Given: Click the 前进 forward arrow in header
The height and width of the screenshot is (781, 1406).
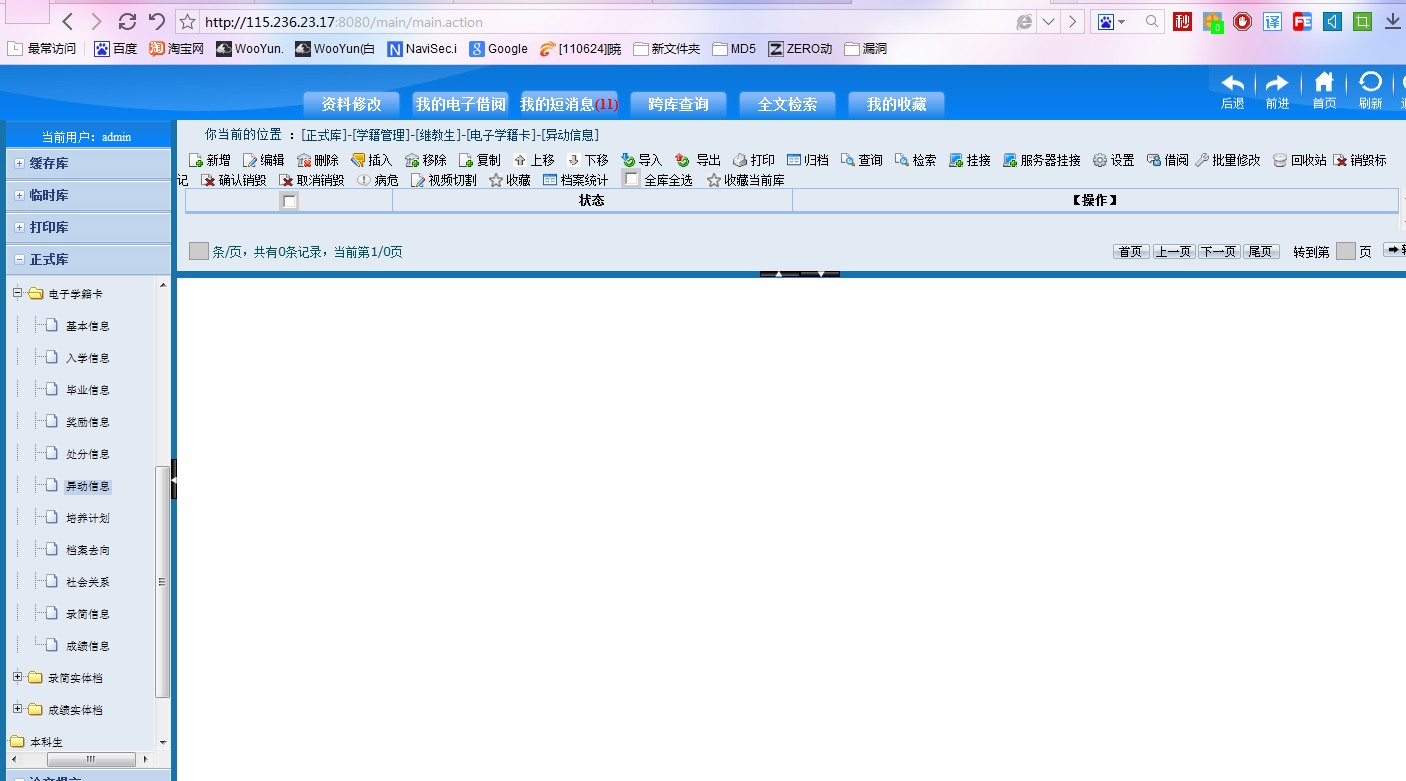Looking at the screenshot, I should pyautogui.click(x=1277, y=83).
